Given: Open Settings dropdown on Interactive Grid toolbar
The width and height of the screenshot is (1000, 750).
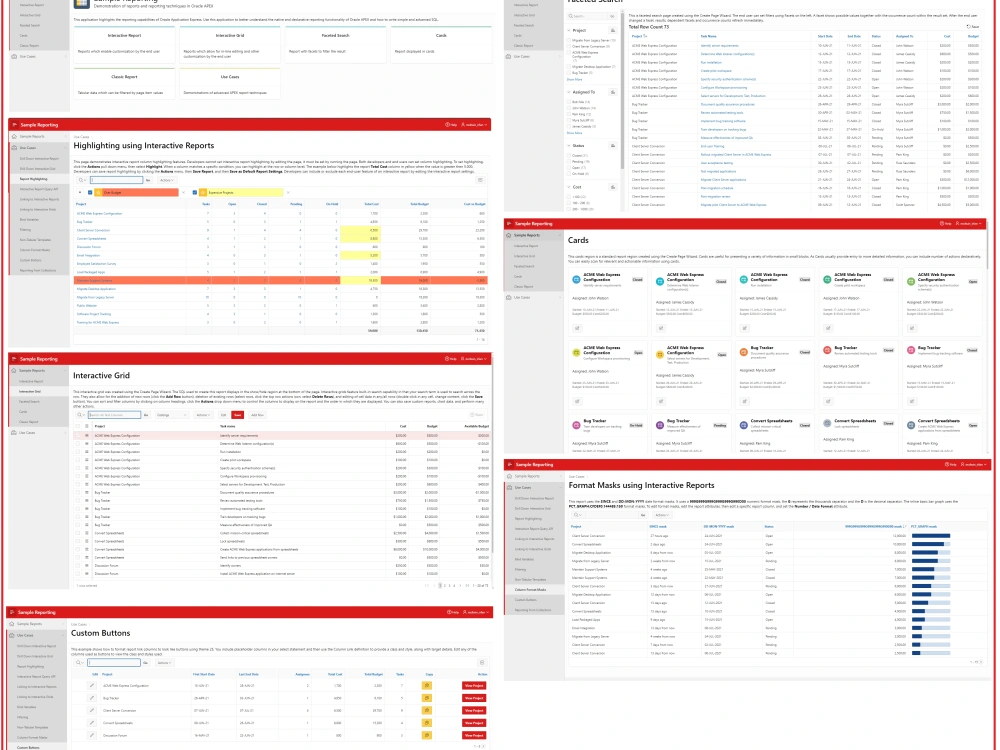Looking at the screenshot, I should pos(171,415).
